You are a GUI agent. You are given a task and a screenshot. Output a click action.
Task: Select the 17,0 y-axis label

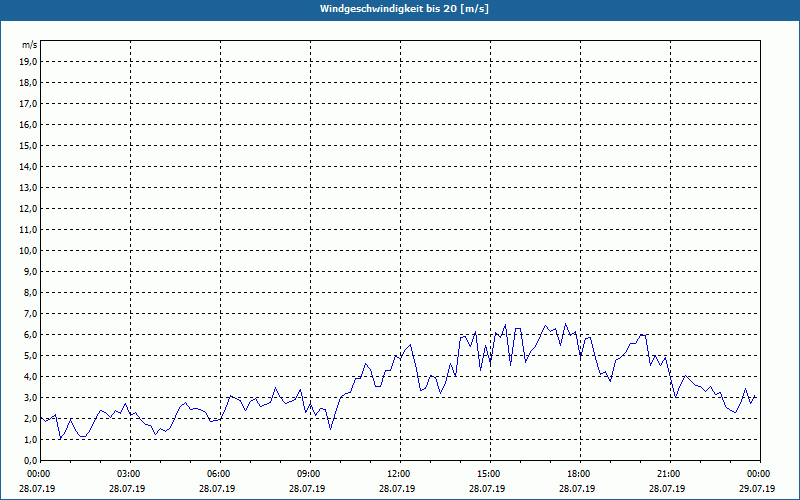coord(29,104)
